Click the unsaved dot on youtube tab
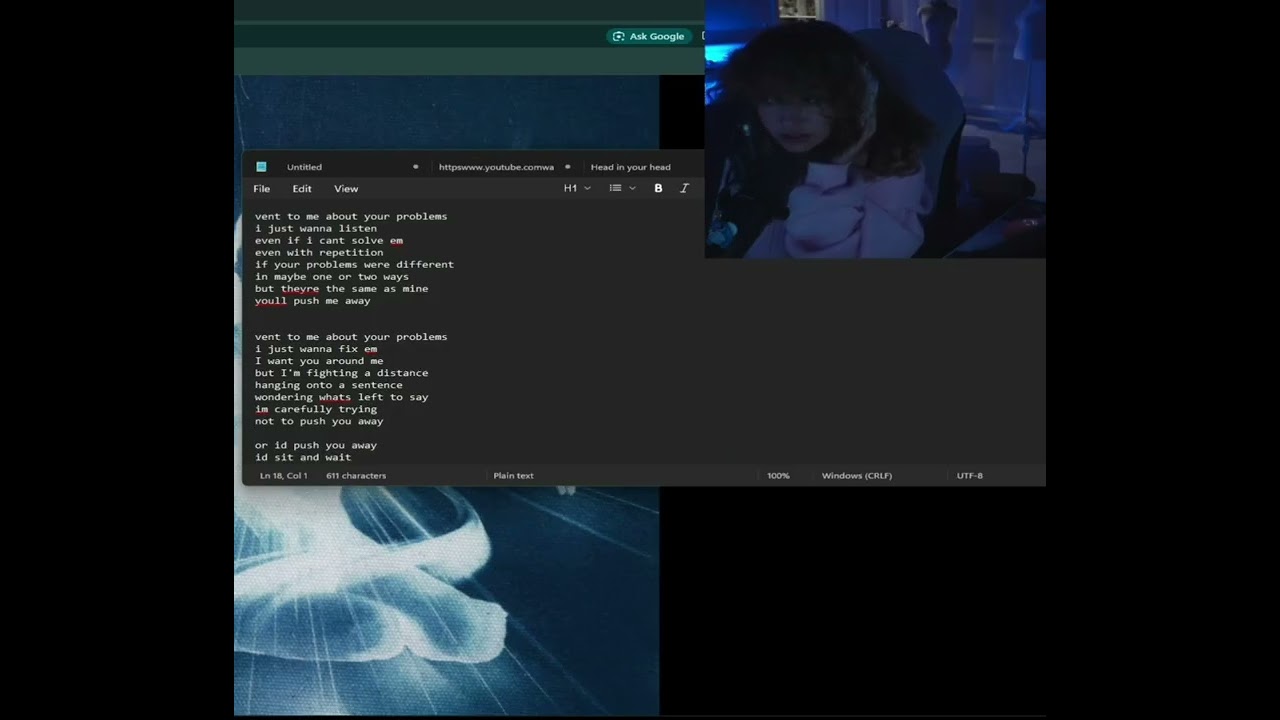This screenshot has width=1280, height=720. (567, 167)
